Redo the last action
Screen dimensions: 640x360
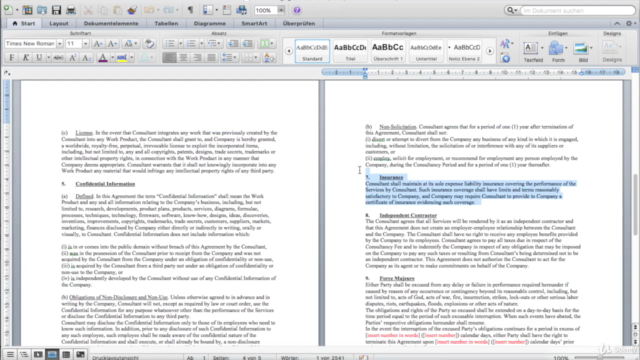169,10
